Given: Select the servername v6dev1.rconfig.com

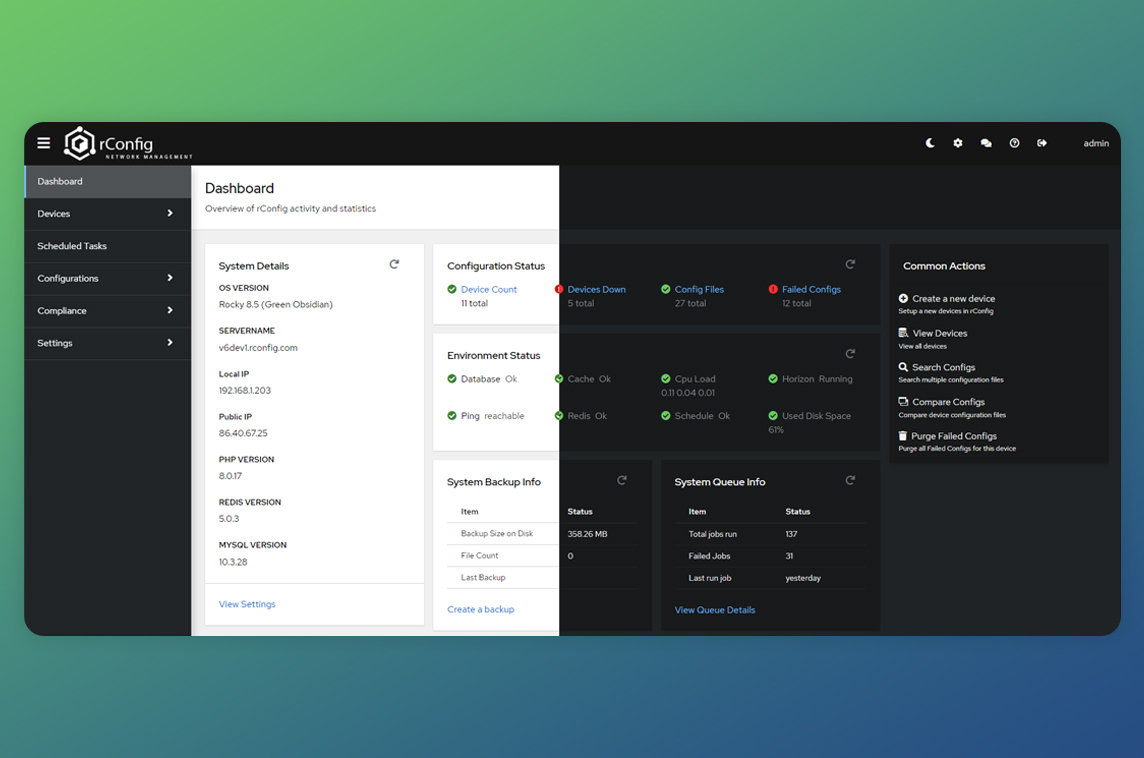Looking at the screenshot, I should click(258, 348).
